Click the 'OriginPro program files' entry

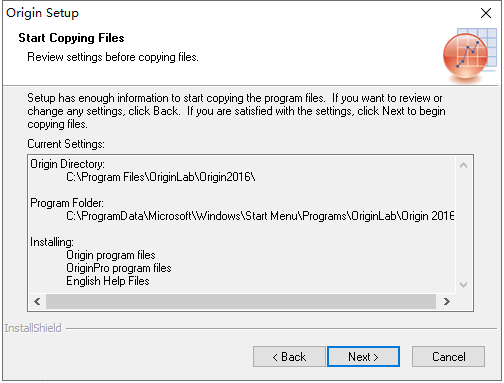coord(119,268)
